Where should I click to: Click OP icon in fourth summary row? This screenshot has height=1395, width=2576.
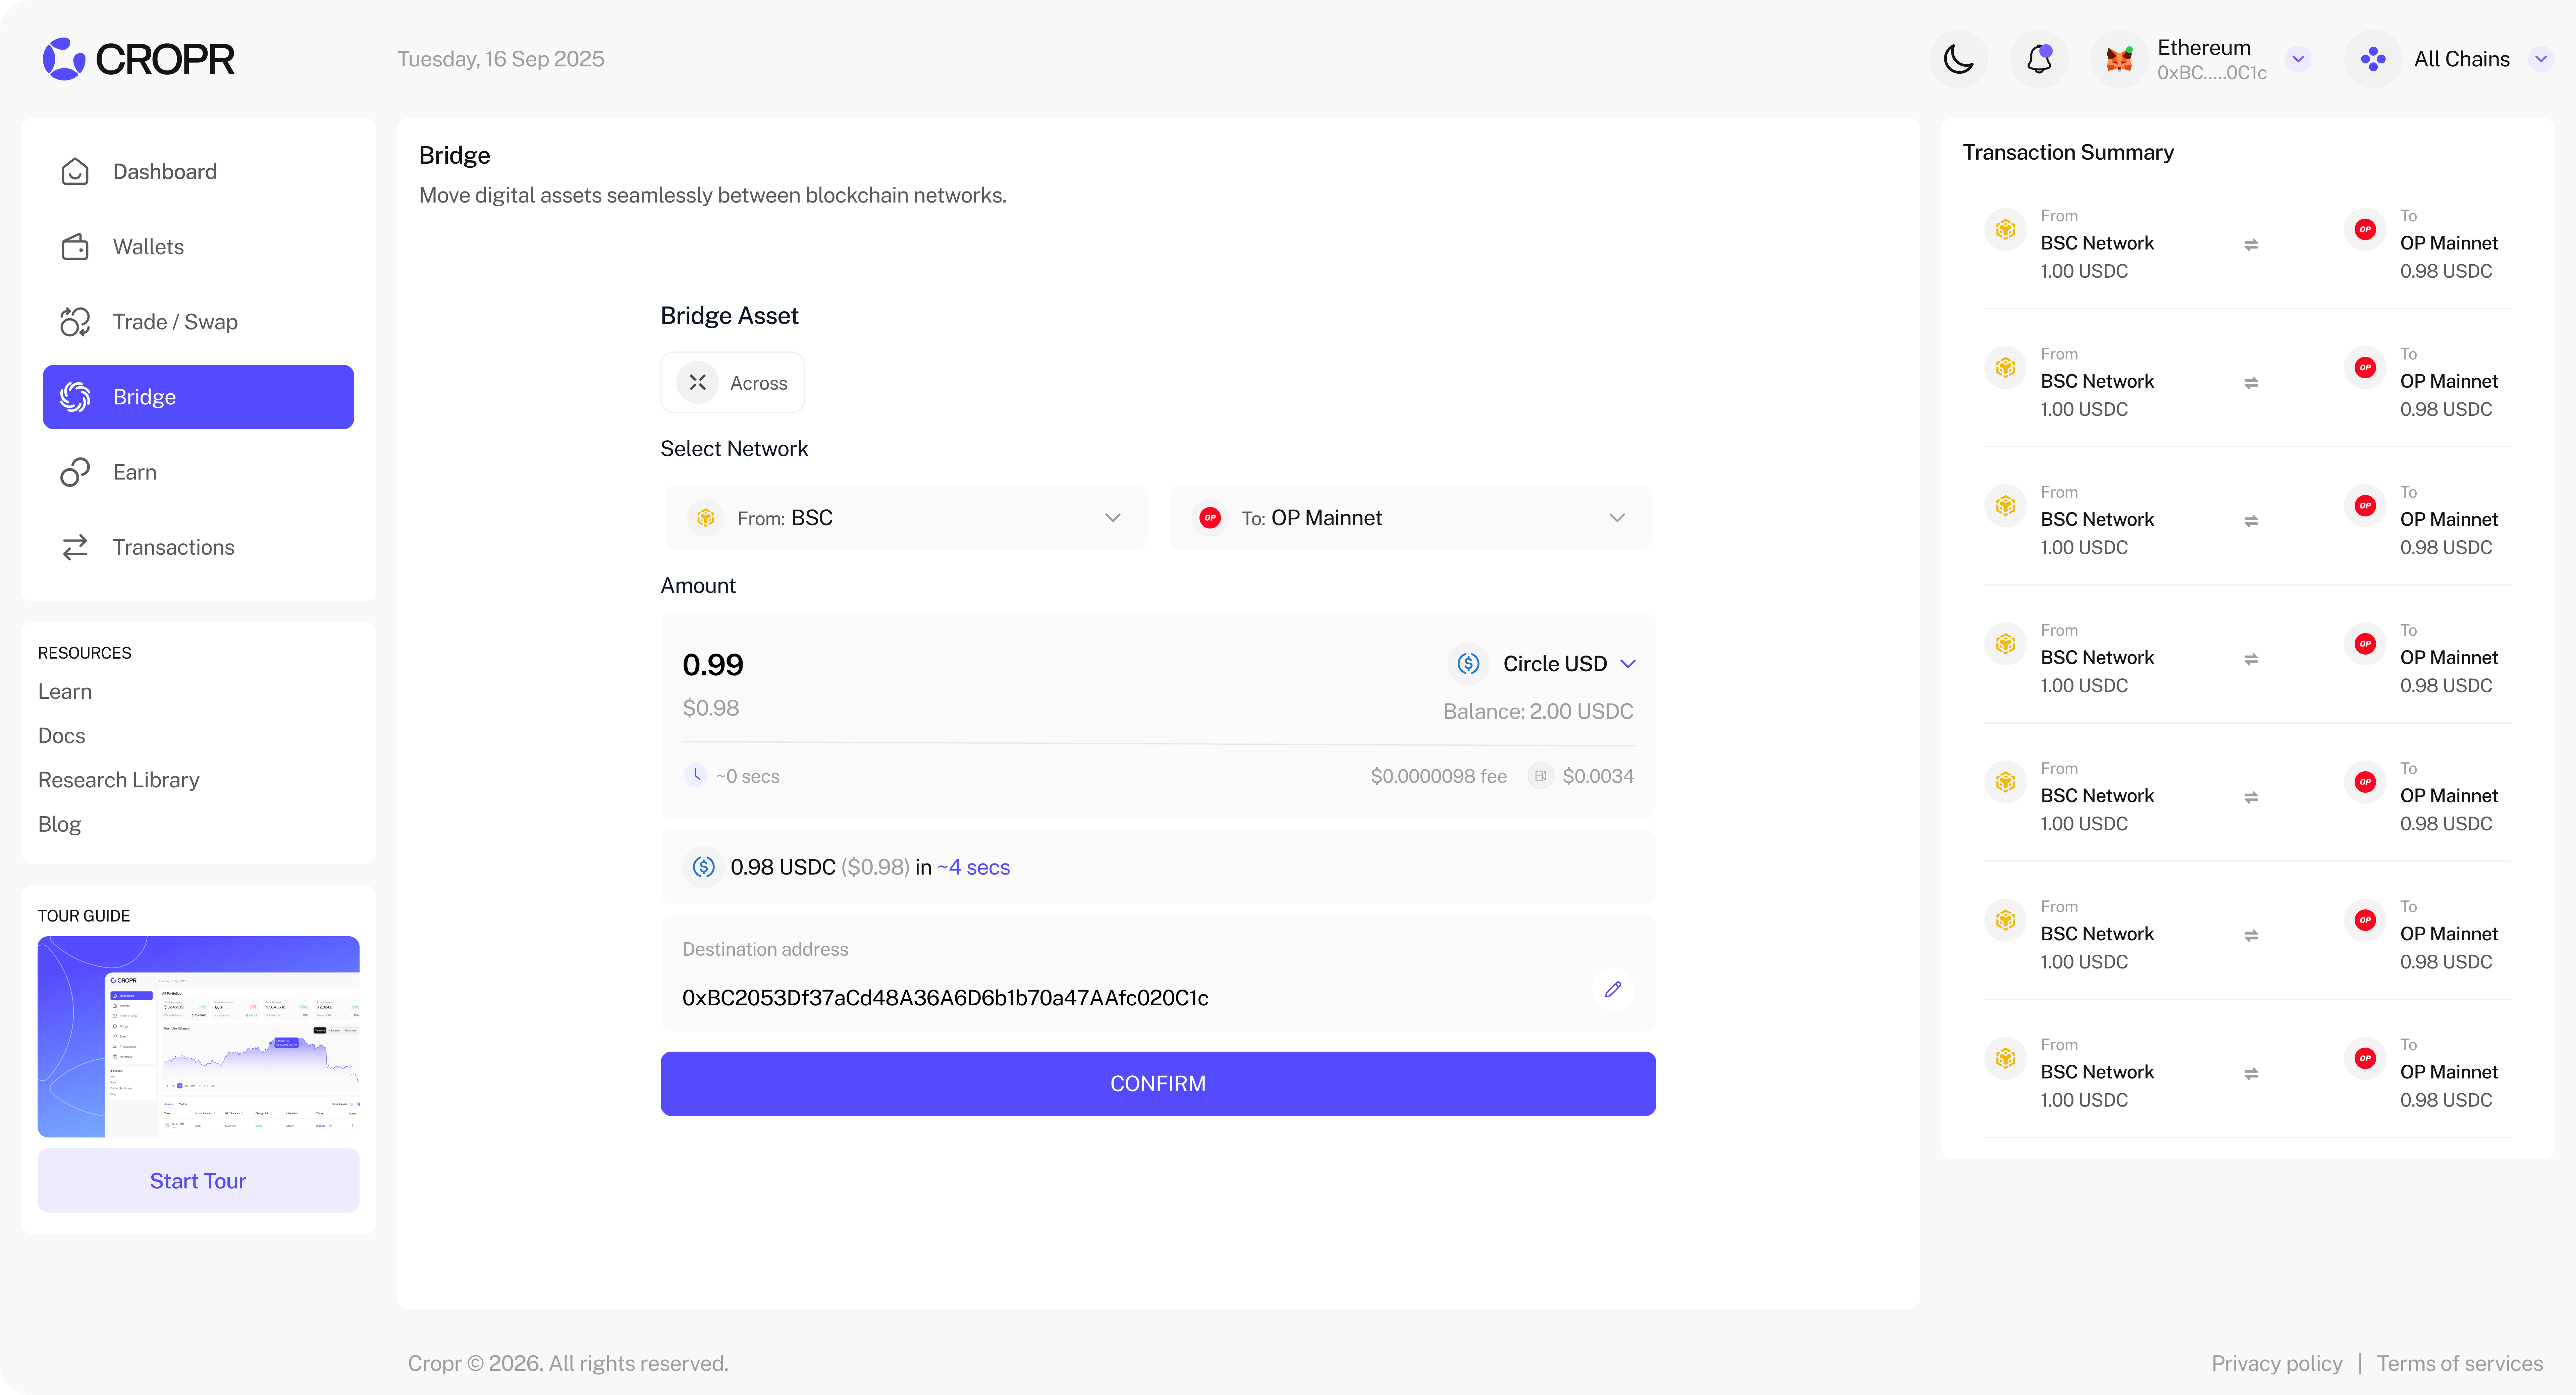(x=2365, y=644)
